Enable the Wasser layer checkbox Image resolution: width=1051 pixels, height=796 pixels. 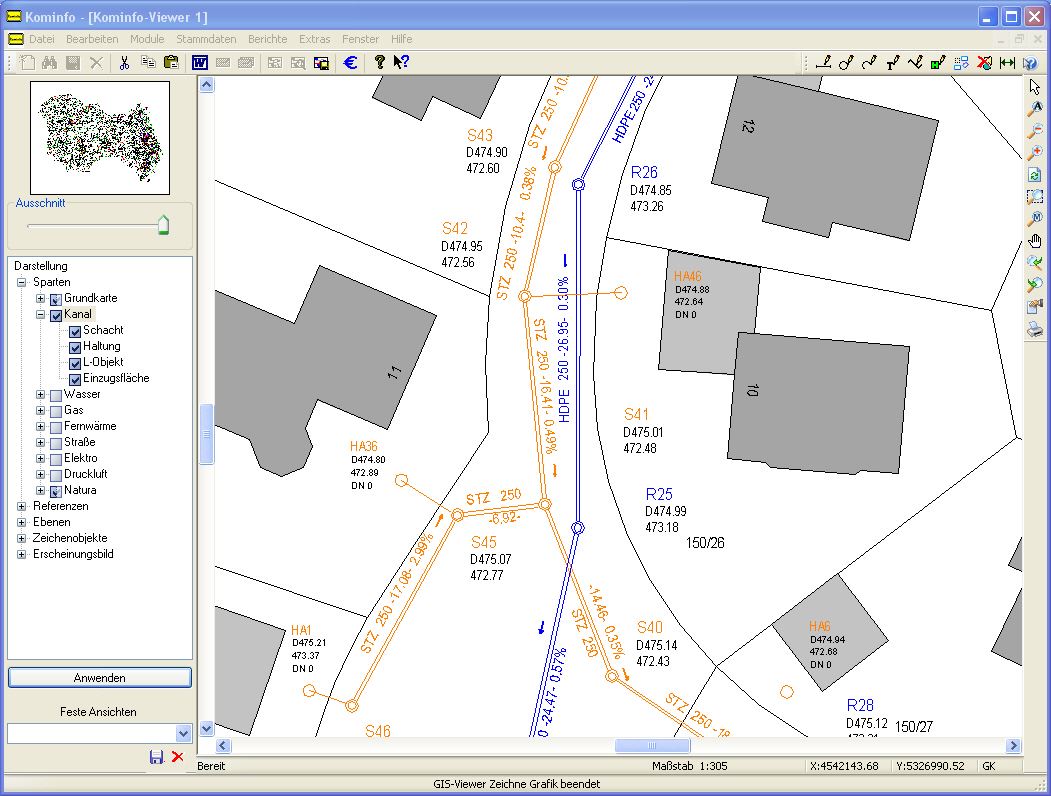pos(56,395)
